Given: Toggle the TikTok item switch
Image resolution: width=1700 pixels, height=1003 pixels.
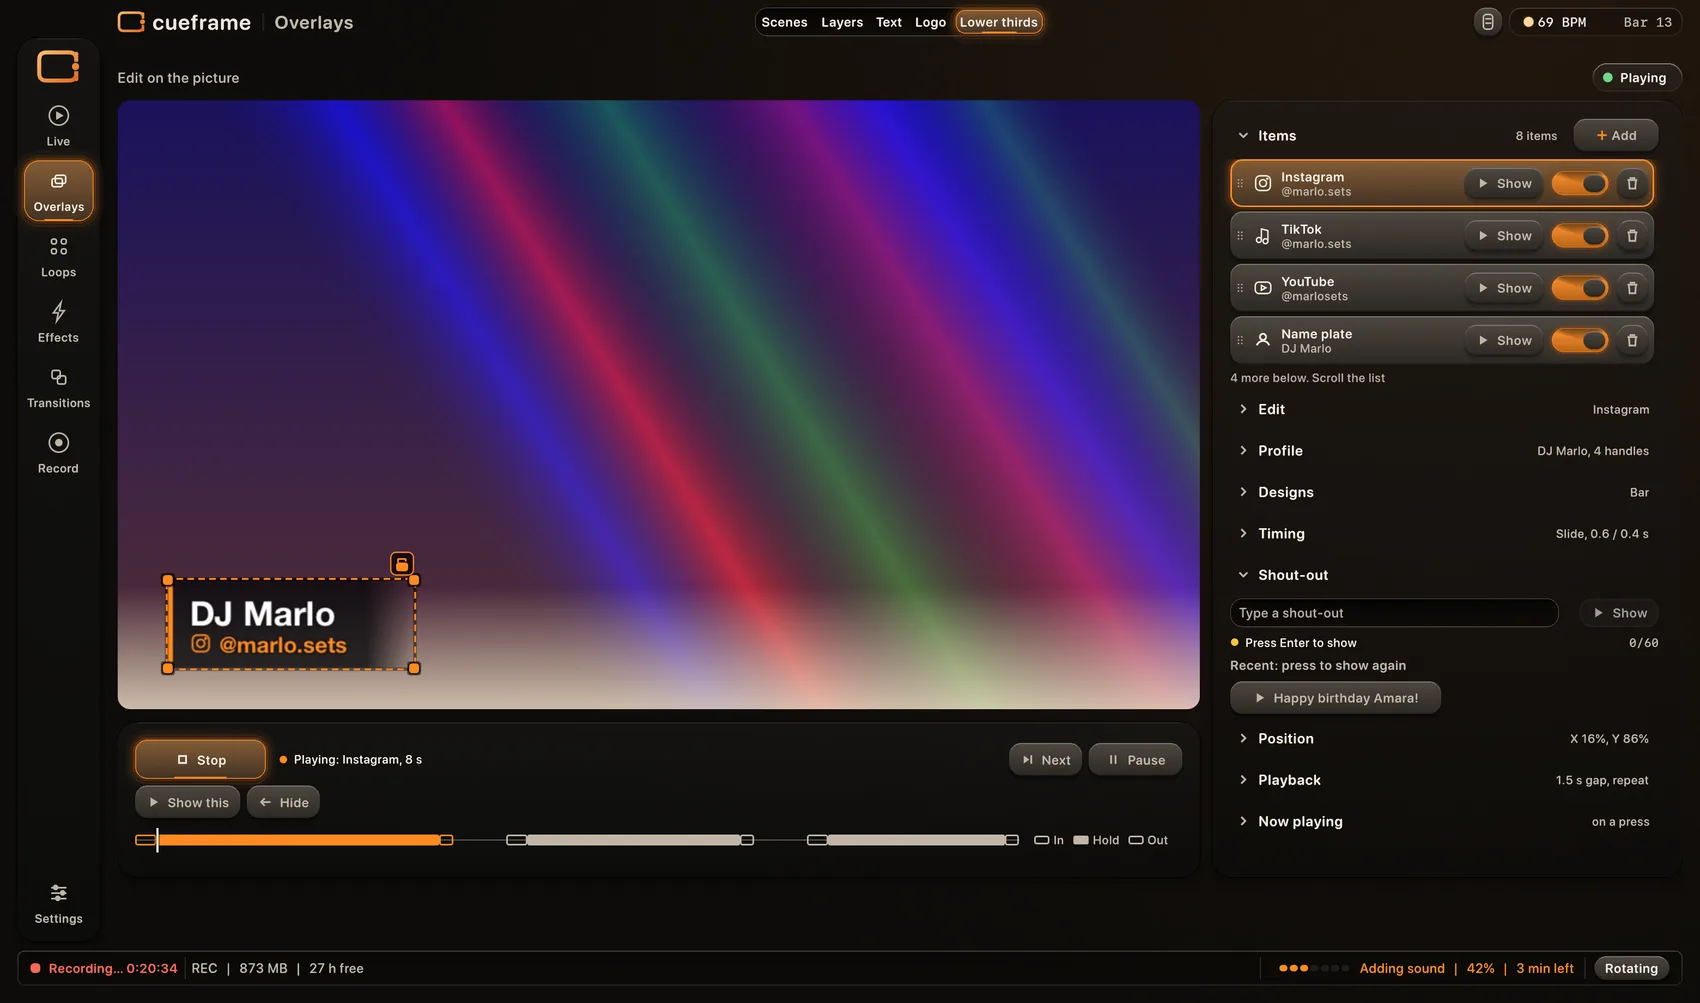Looking at the screenshot, I should 1580,236.
